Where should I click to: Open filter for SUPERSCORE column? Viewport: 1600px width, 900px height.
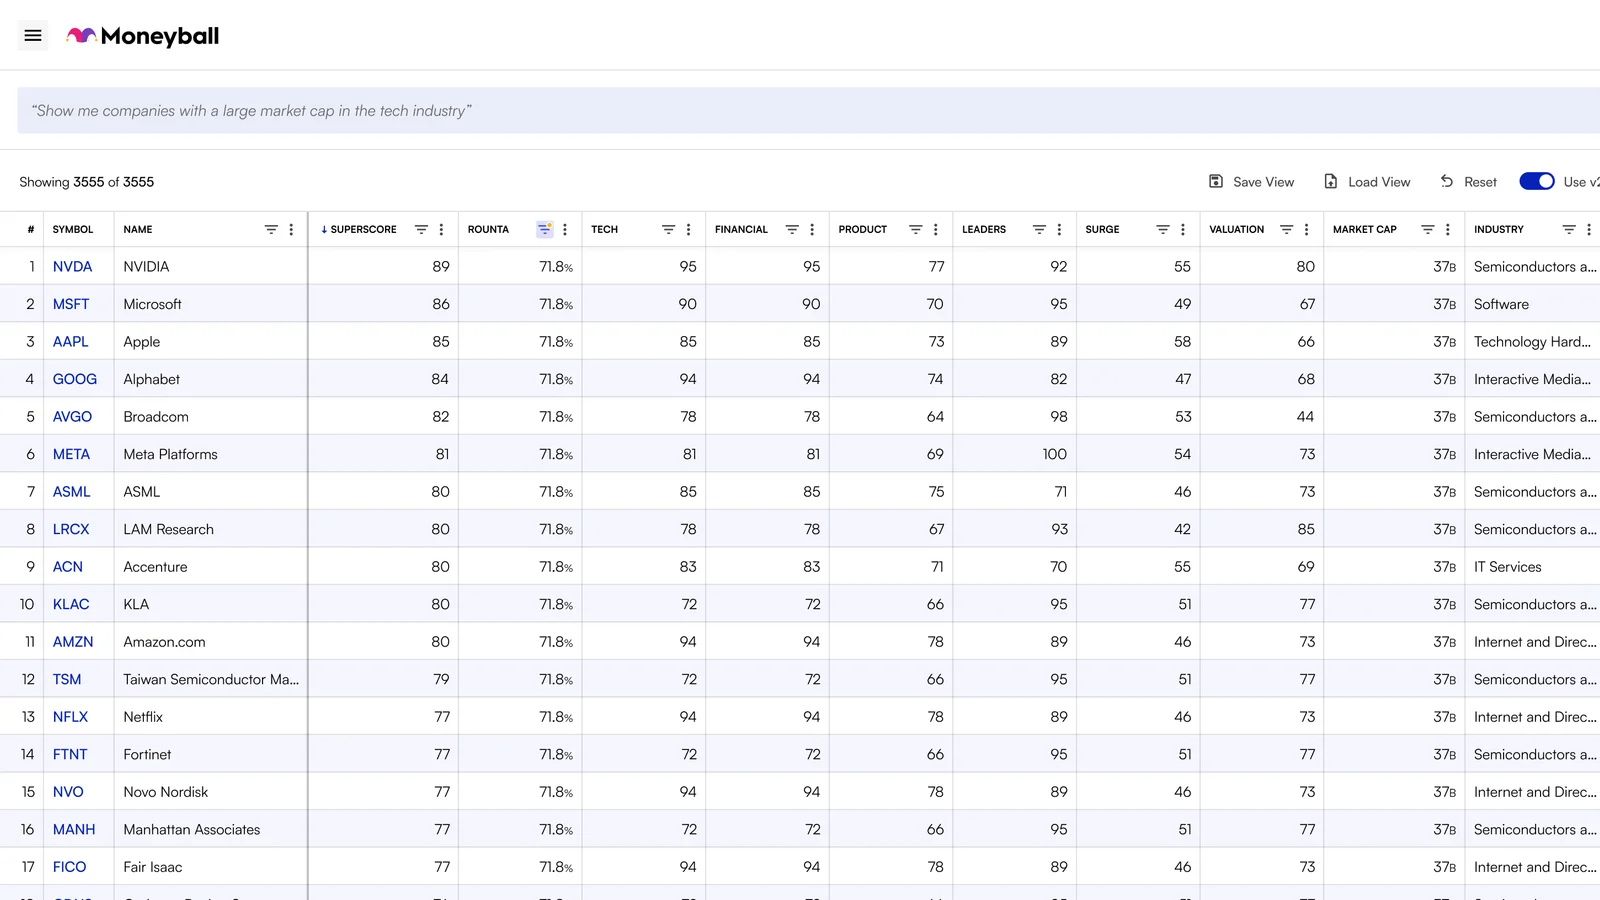point(421,230)
